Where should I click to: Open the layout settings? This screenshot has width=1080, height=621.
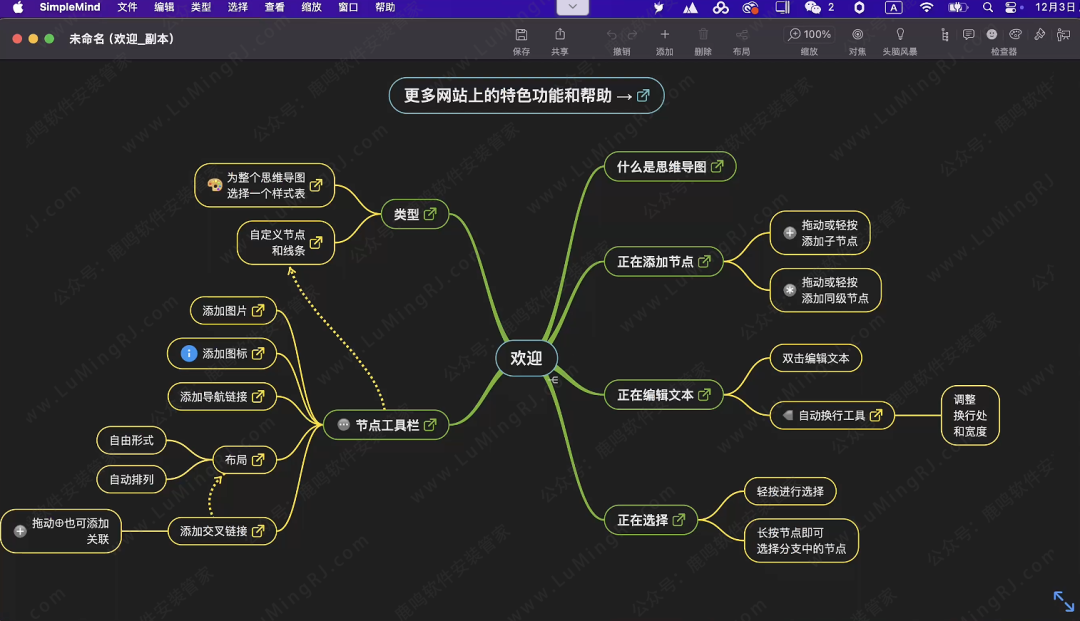(x=740, y=33)
